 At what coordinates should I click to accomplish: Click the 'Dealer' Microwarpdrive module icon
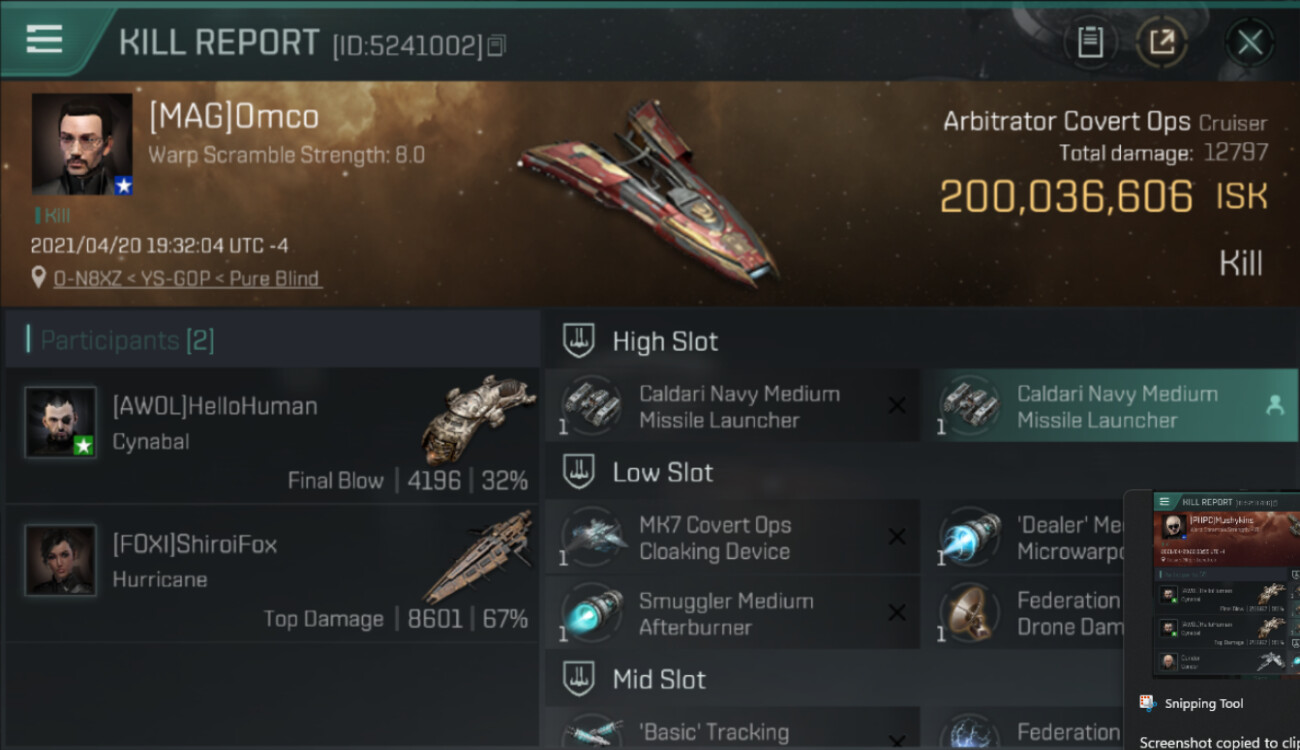[x=971, y=538]
